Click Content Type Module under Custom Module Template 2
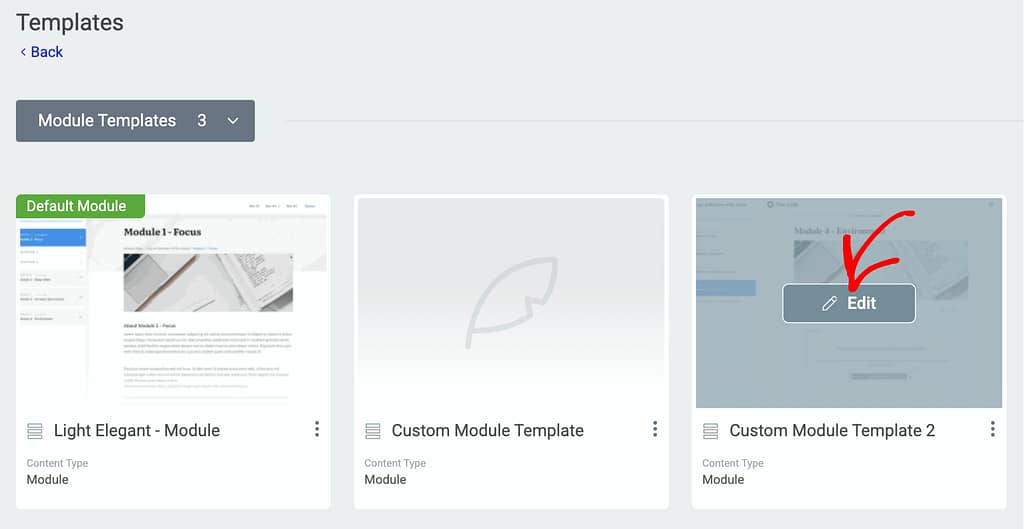Image resolution: width=1024 pixels, height=529 pixels. tap(724, 479)
